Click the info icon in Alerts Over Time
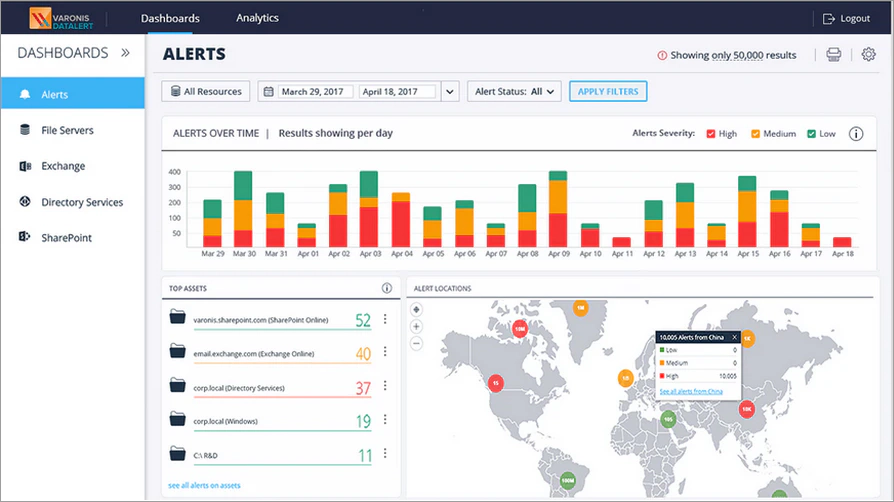 [x=856, y=133]
